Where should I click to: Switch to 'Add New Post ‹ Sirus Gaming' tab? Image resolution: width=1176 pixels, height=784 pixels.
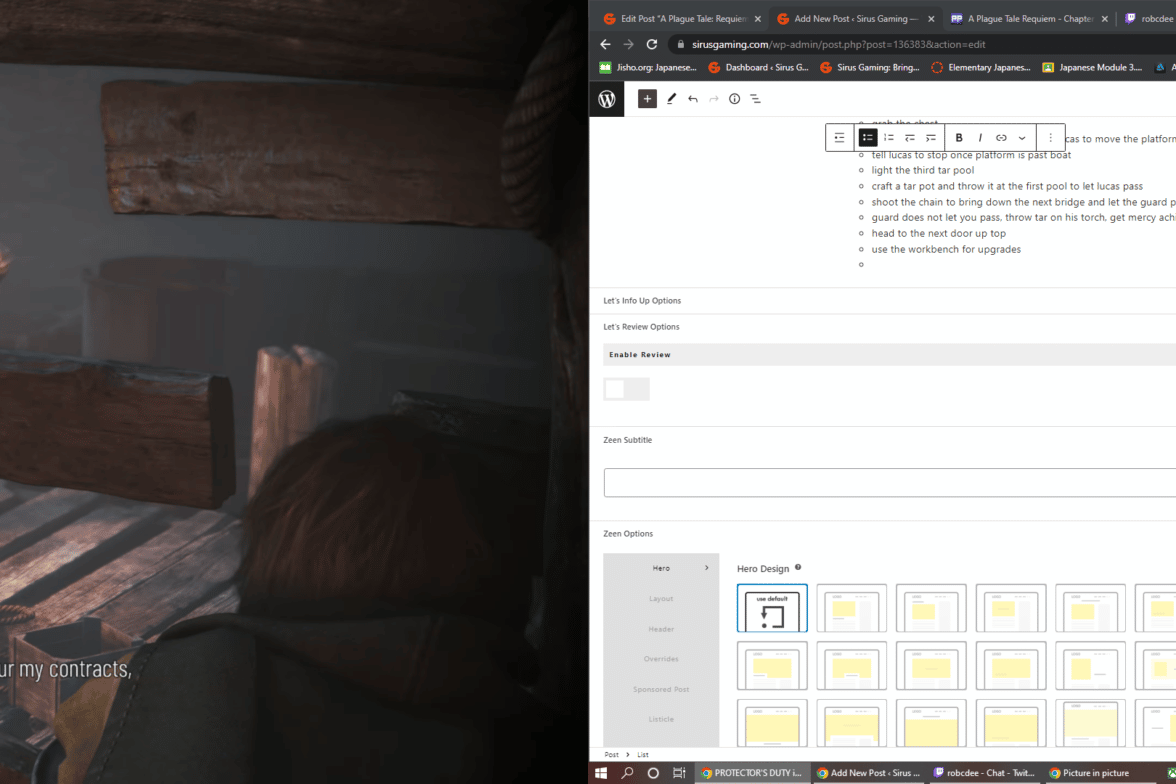(855, 19)
